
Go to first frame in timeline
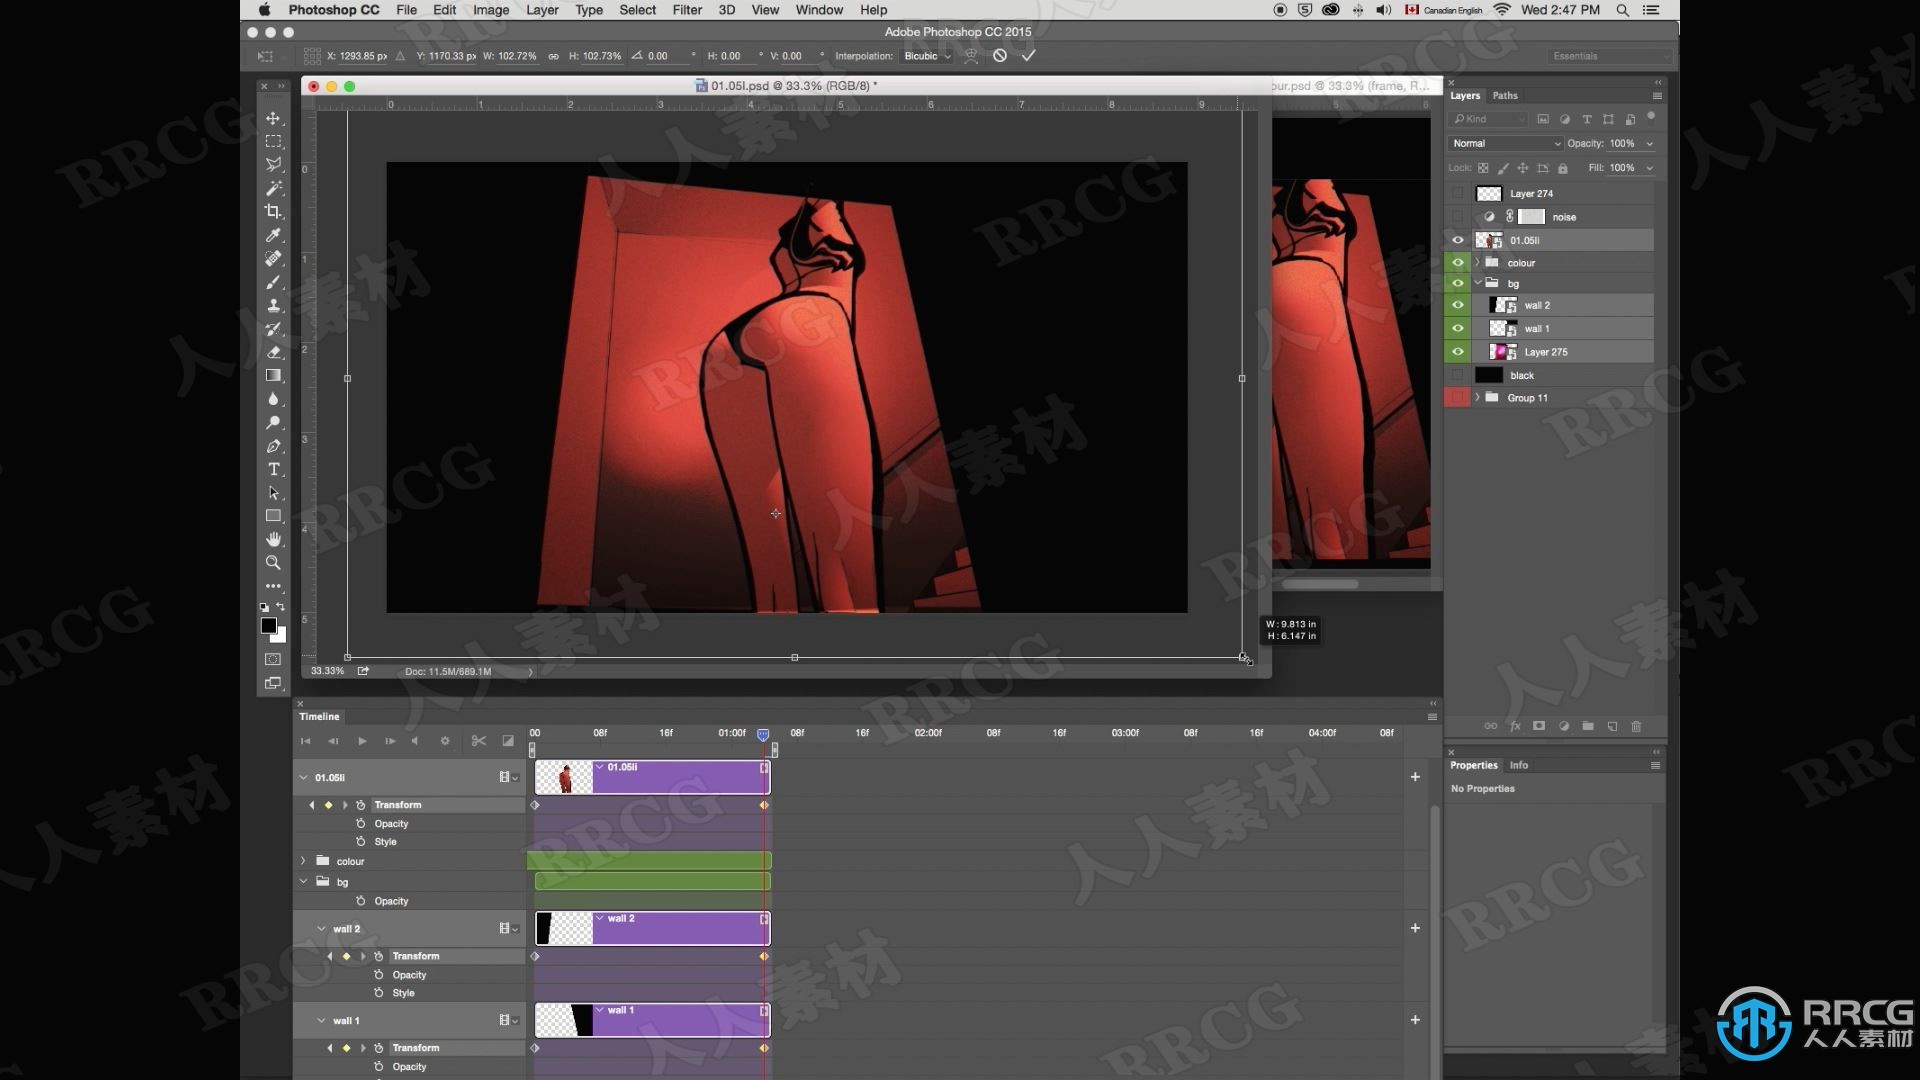(306, 741)
